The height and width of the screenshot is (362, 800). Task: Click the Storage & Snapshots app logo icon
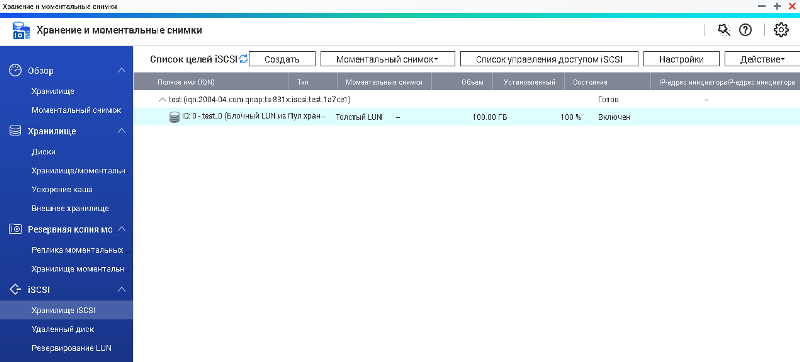pos(21,31)
